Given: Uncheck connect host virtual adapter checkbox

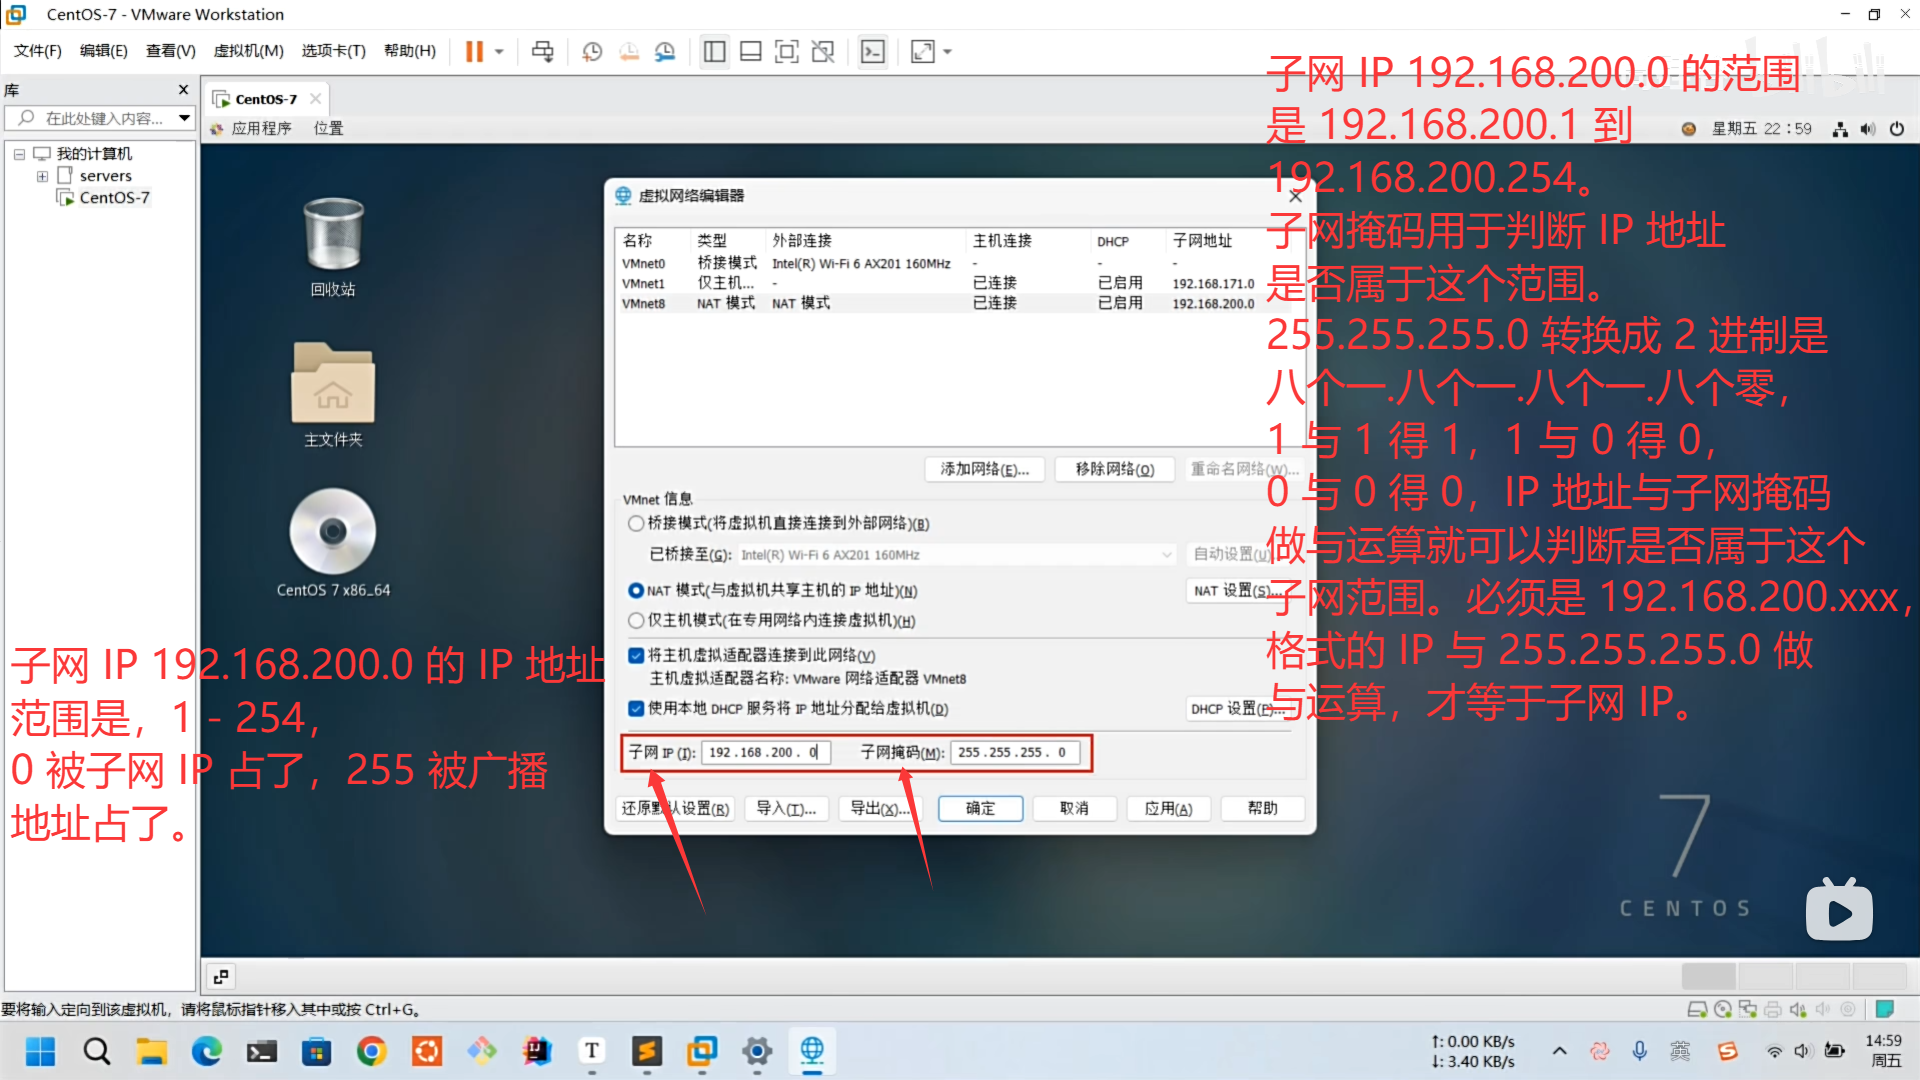Looking at the screenshot, I should click(x=636, y=656).
